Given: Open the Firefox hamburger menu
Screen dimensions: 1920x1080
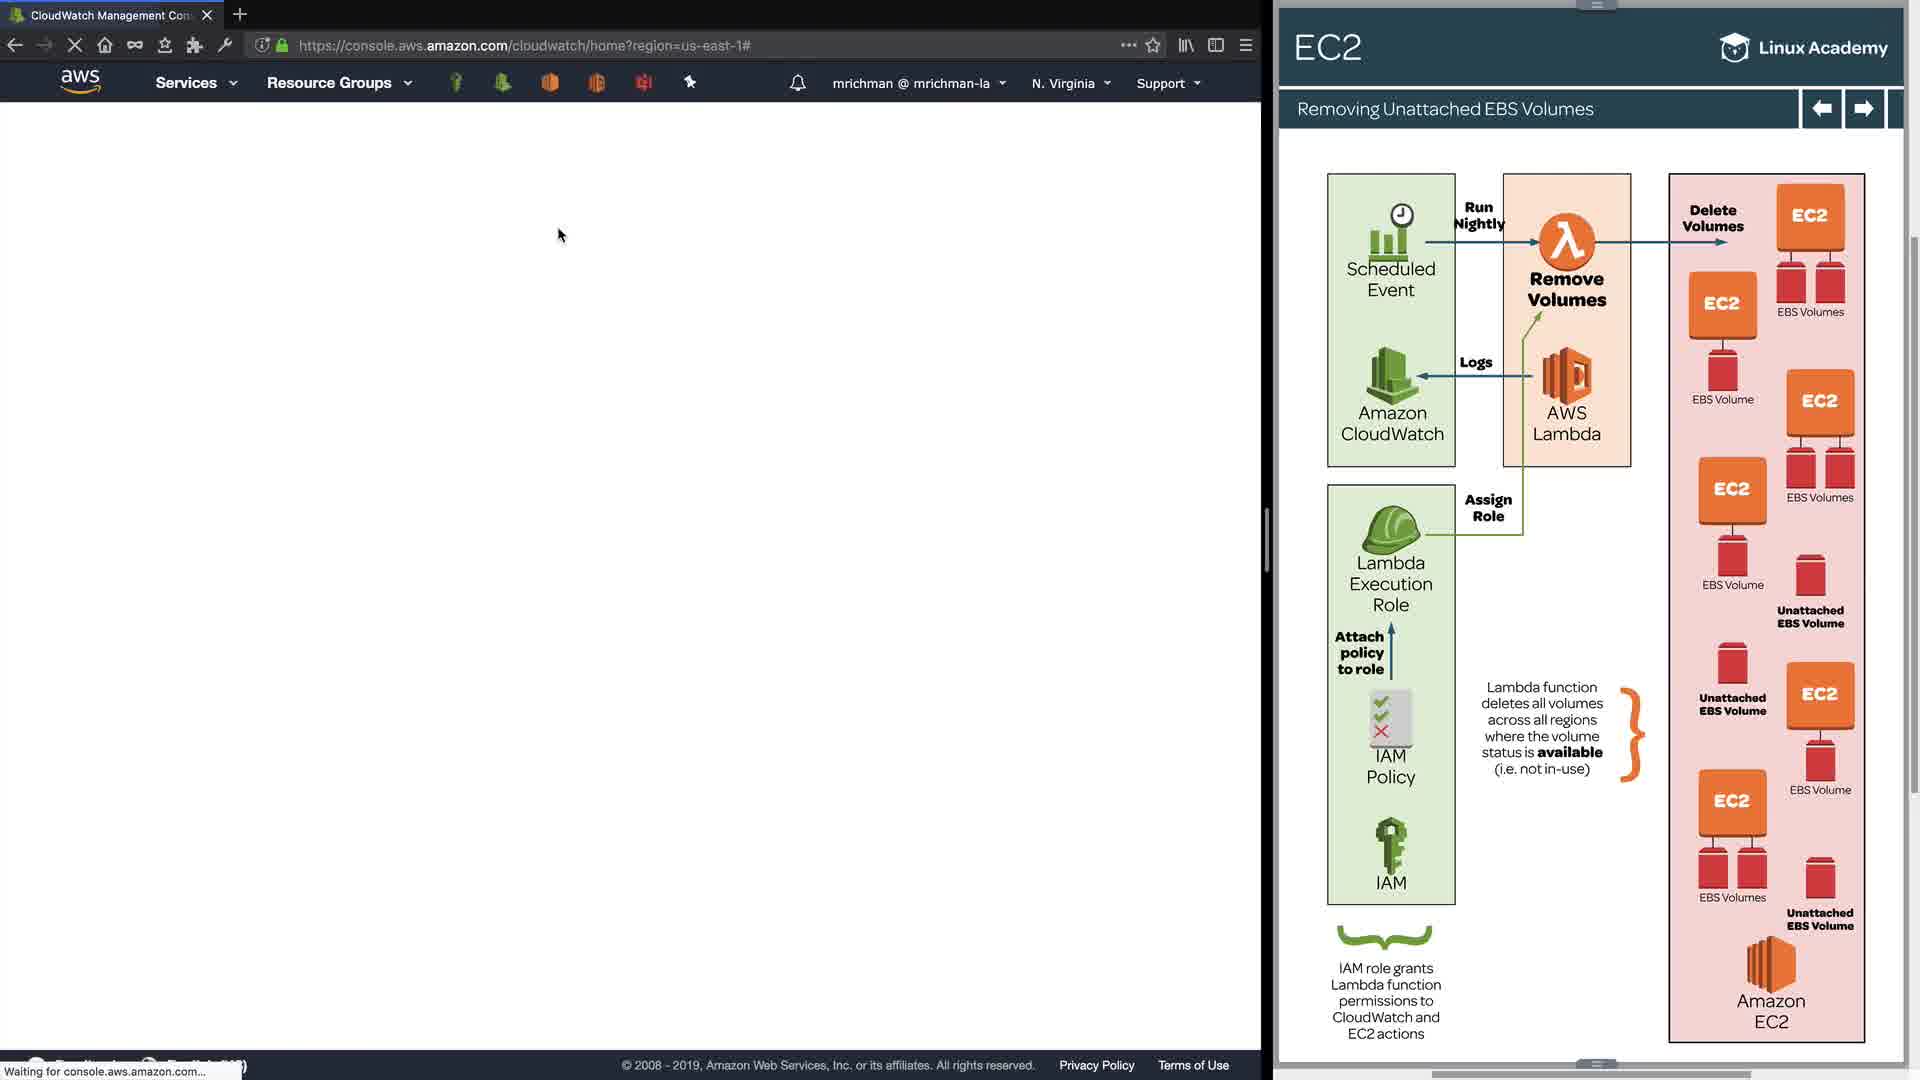Looking at the screenshot, I should tap(1246, 45).
